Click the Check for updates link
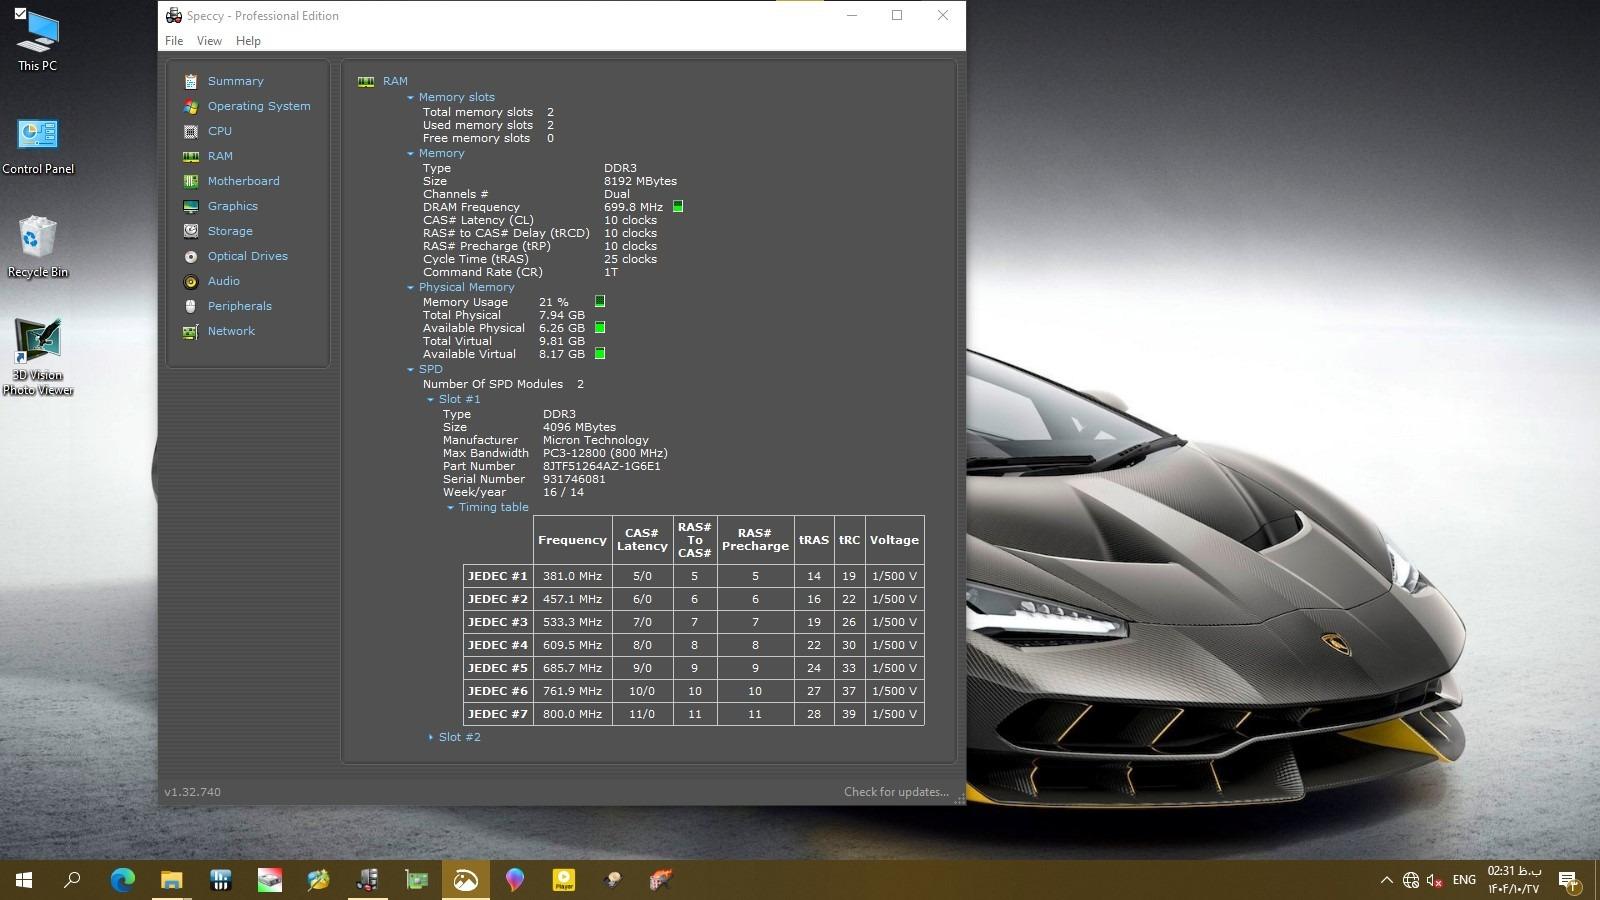Screen dimensions: 1600x900 tap(896, 792)
